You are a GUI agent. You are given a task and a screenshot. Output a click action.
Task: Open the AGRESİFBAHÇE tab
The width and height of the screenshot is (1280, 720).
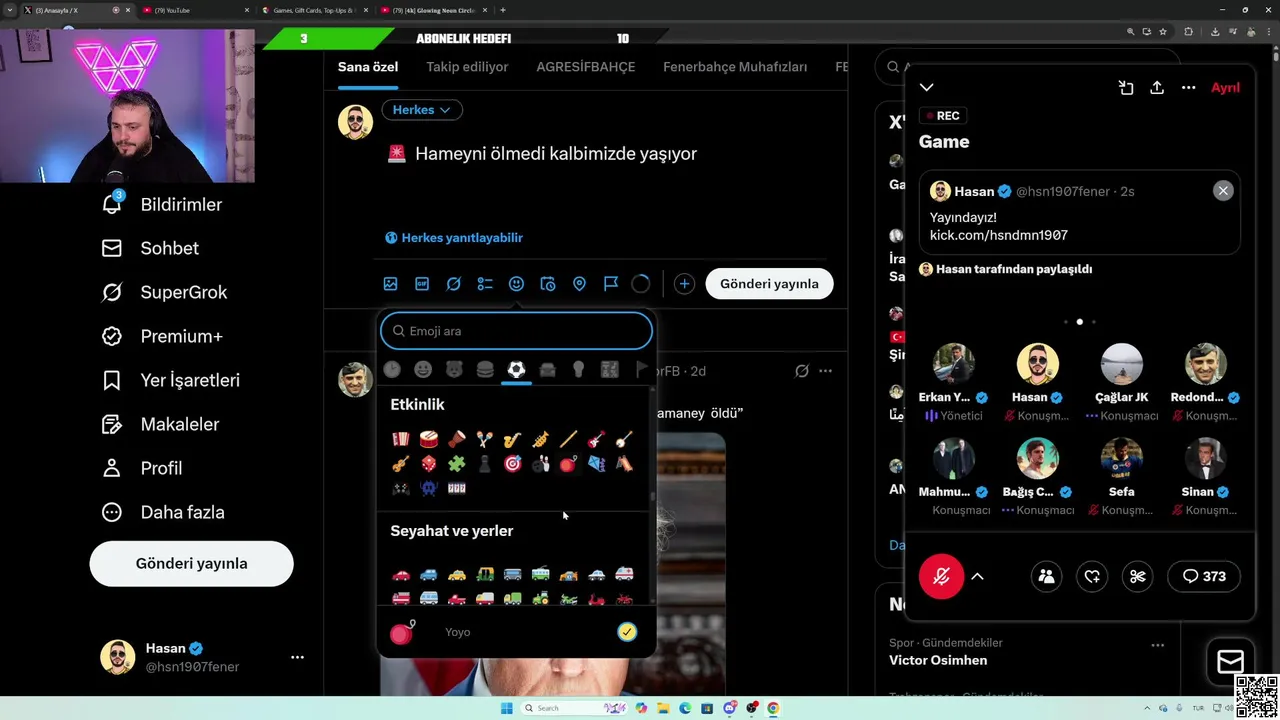click(586, 67)
